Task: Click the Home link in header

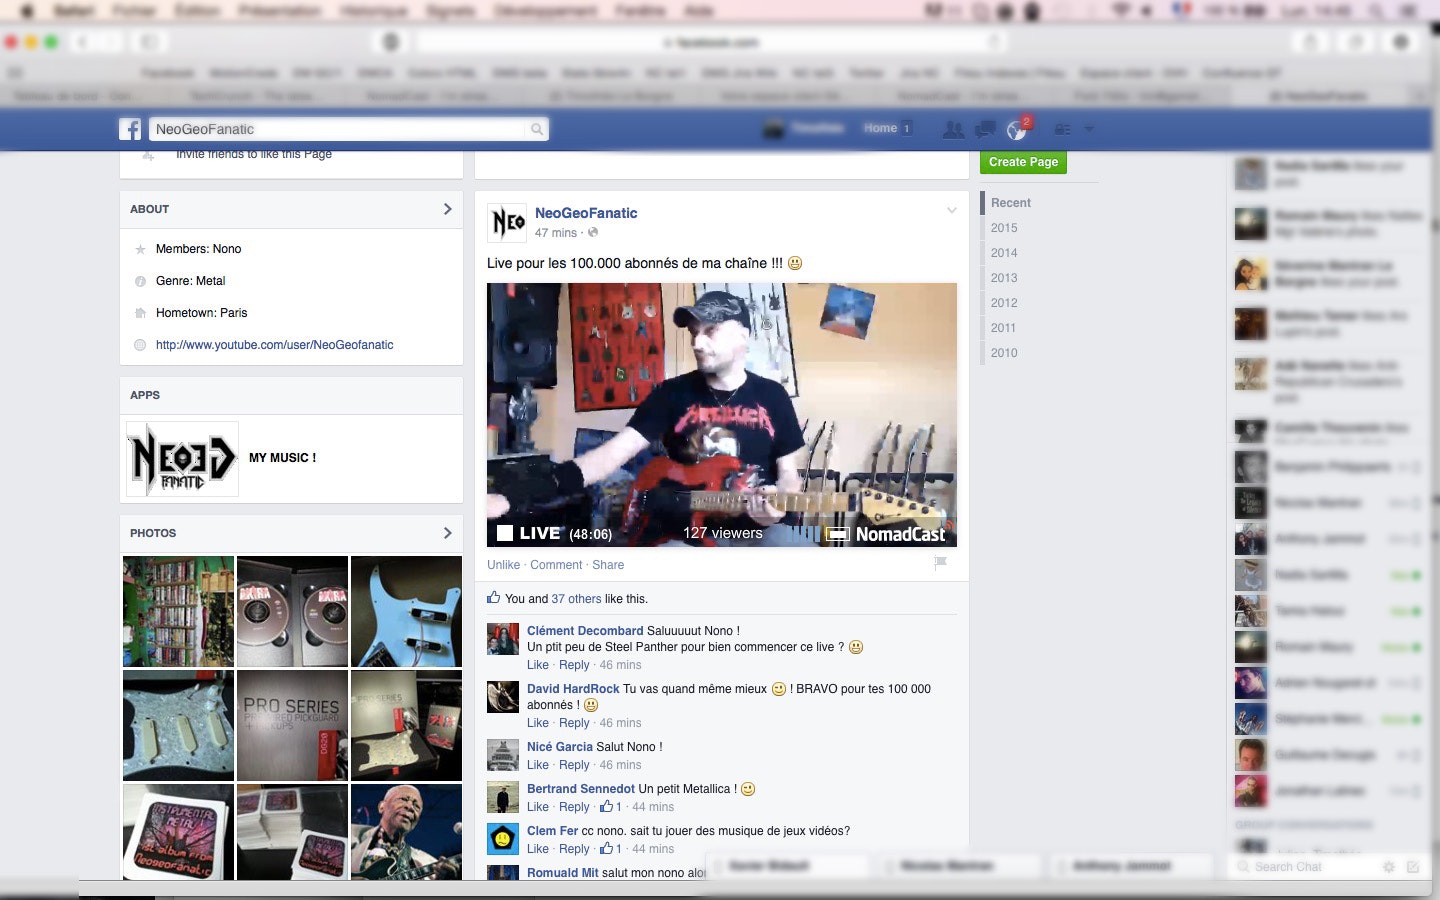Action: click(x=881, y=128)
